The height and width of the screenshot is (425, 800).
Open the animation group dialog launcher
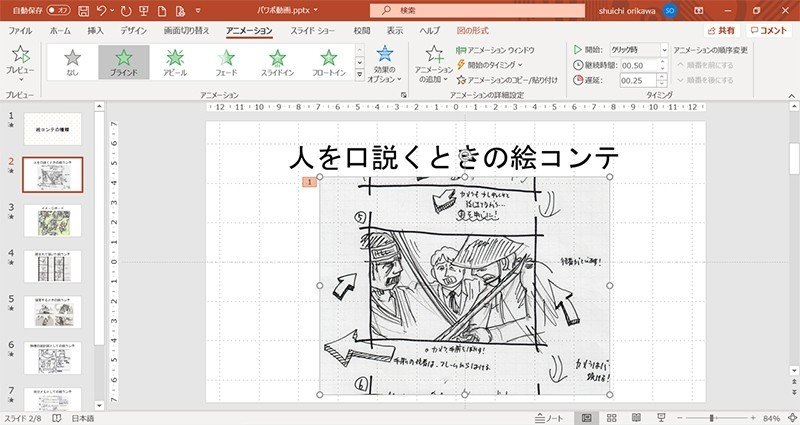(x=404, y=95)
